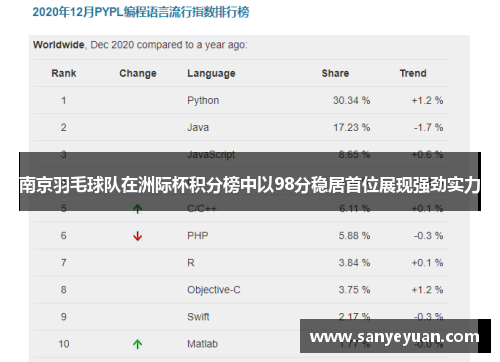Click the Trend column header
The width and height of the screenshot is (500, 362).
[413, 73]
